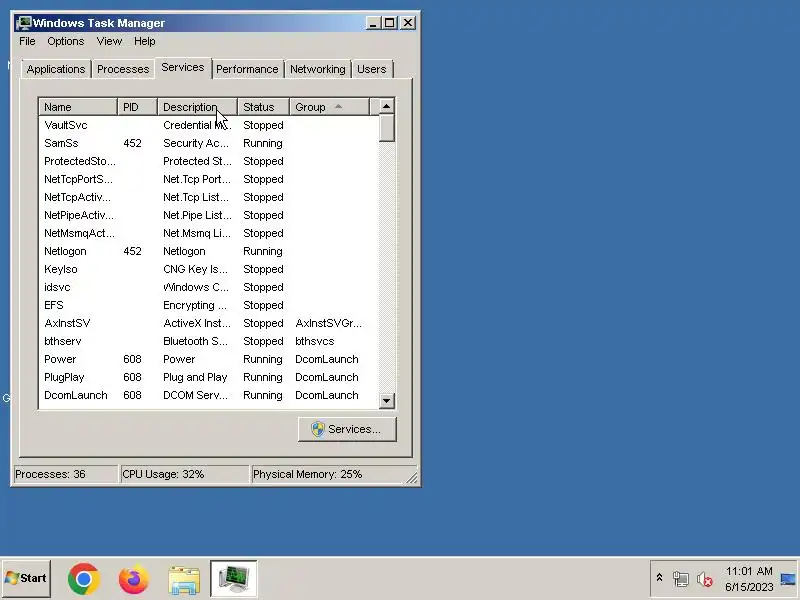The height and width of the screenshot is (600, 800).
Task: Select the AxInstSV service row
Action: point(209,323)
